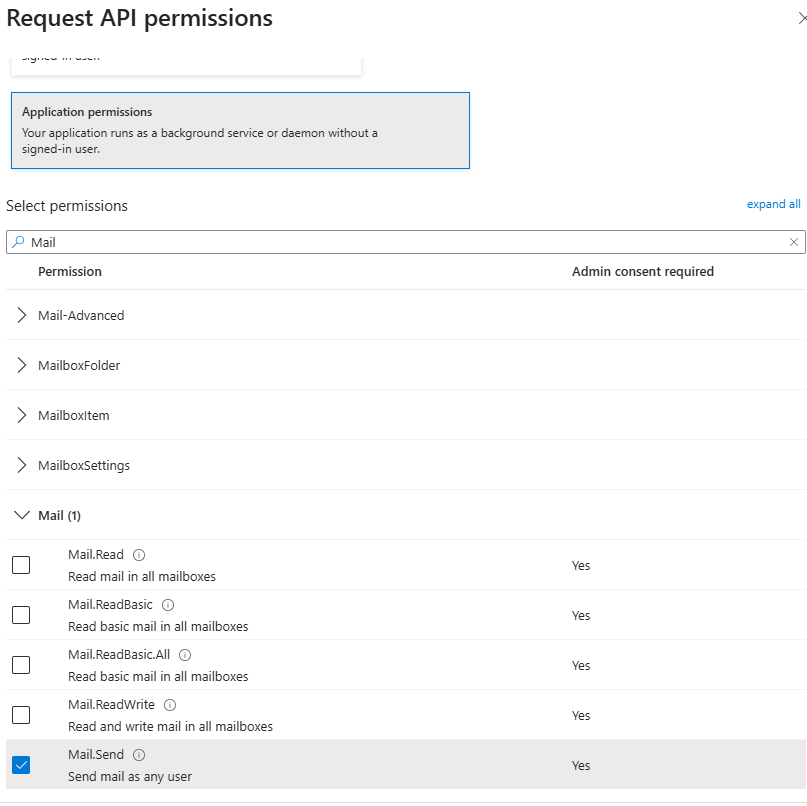Enable the Mail.ReadBasic permission checkbox
Viewport: 807px width, 806px height.
tap(21, 615)
